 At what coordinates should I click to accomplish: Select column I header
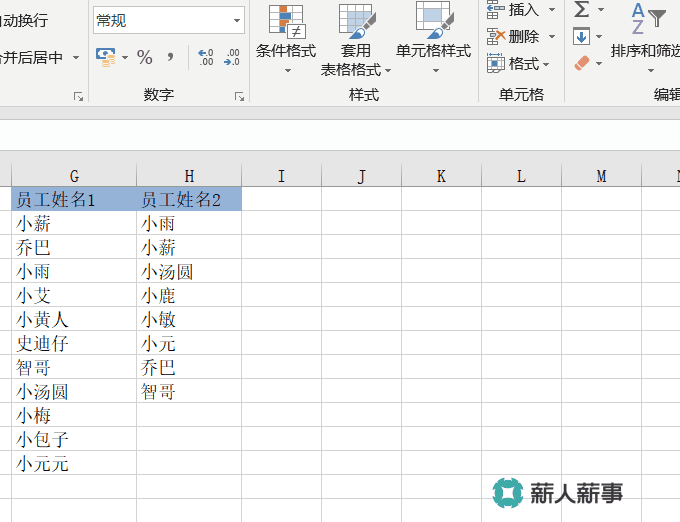(281, 176)
